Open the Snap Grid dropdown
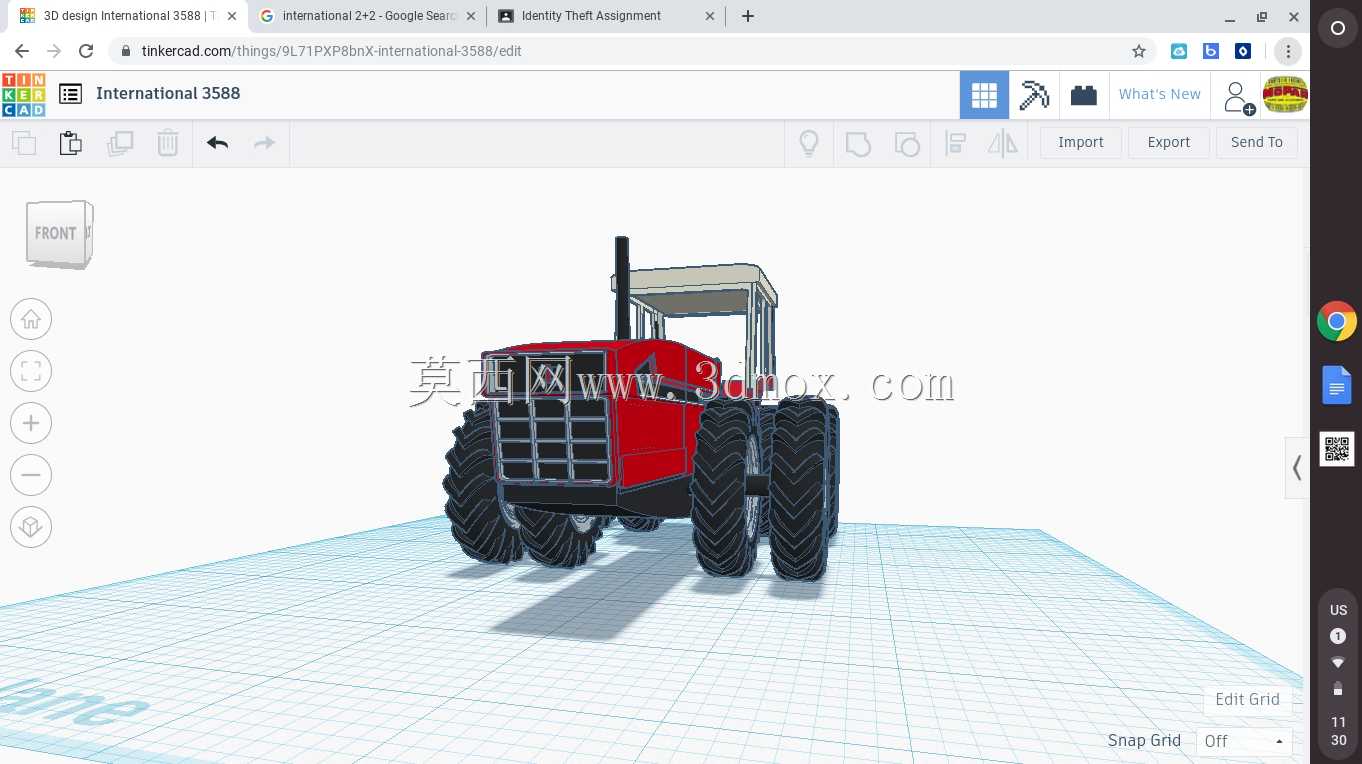 pos(1244,741)
